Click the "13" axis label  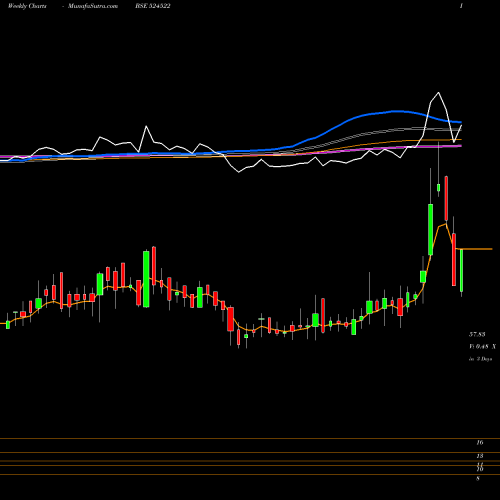[480, 456]
